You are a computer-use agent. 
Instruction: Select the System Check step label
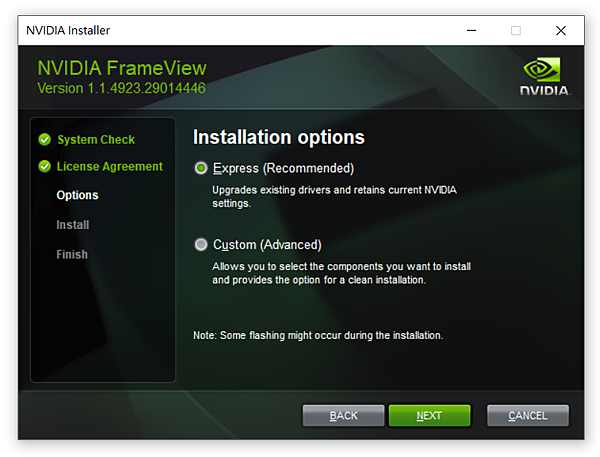96,140
